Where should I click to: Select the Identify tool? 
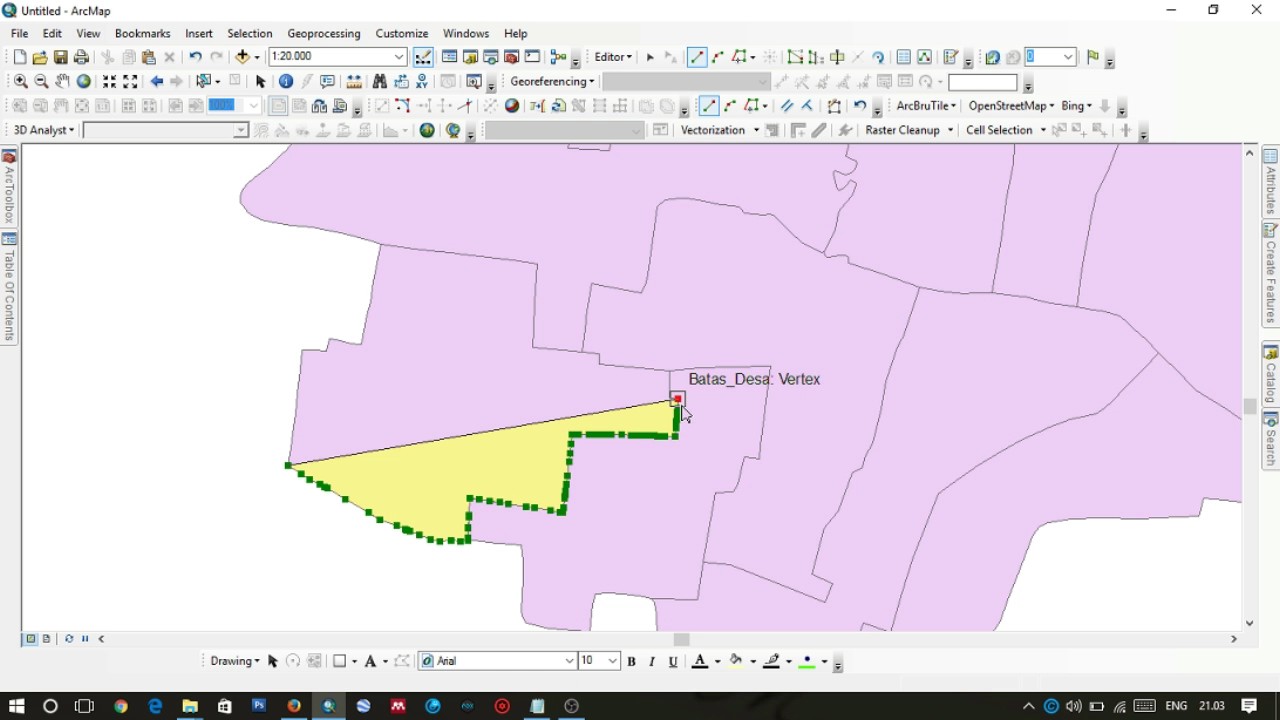286,81
